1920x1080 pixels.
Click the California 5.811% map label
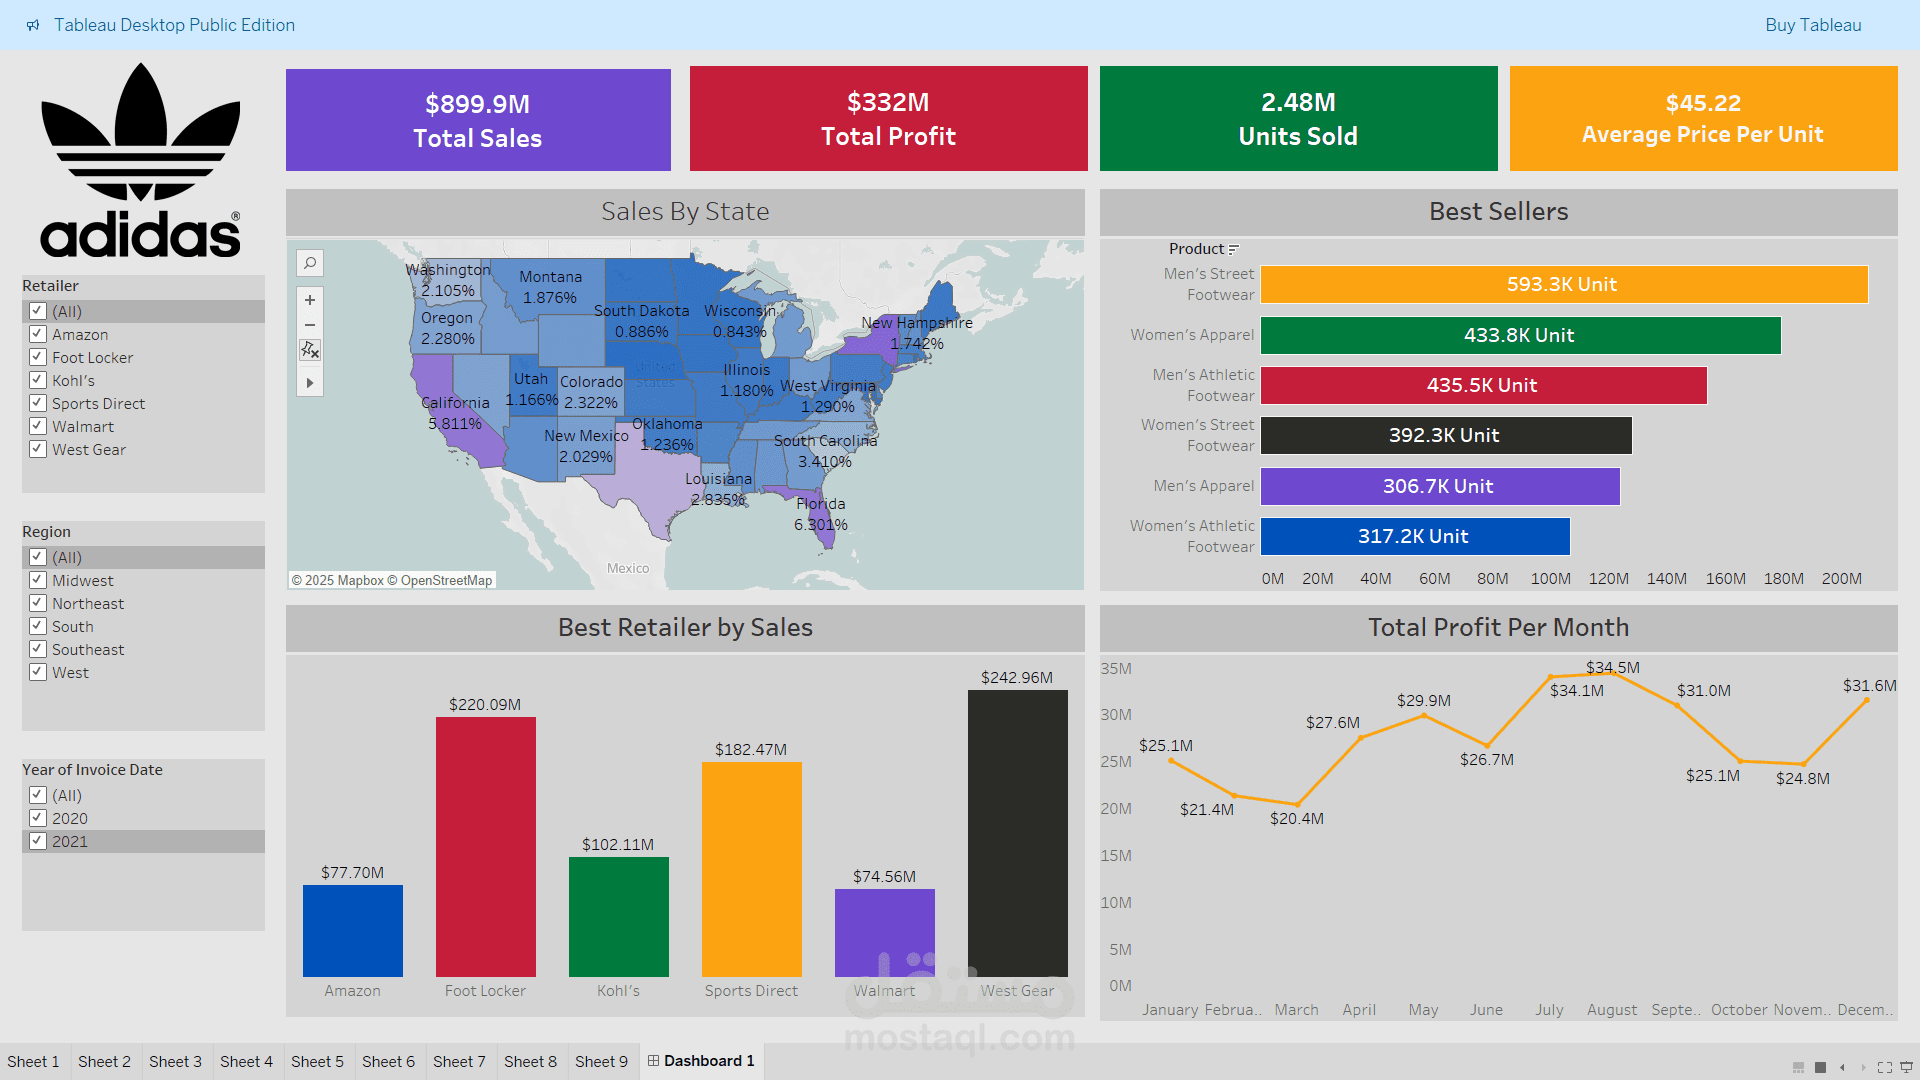tap(456, 413)
